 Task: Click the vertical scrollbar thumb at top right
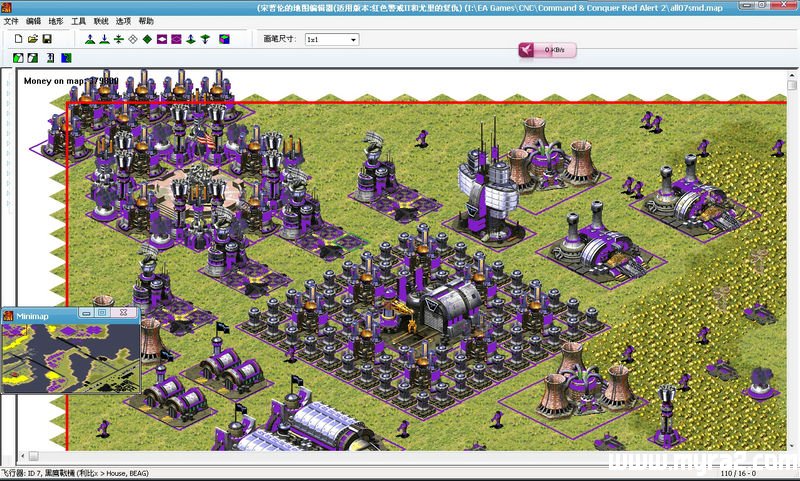(x=792, y=86)
